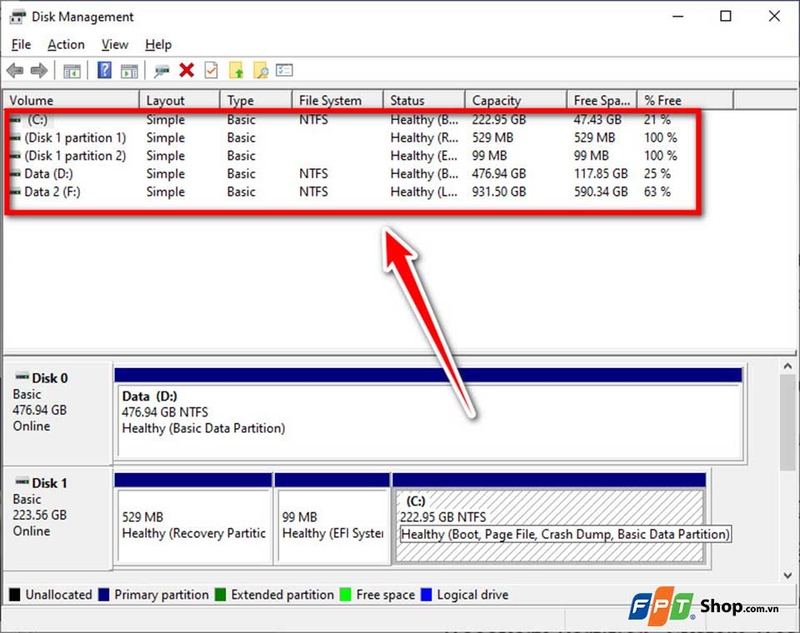Click the Disk Management title bar icon
800x633 pixels.
pyautogui.click(x=17, y=17)
